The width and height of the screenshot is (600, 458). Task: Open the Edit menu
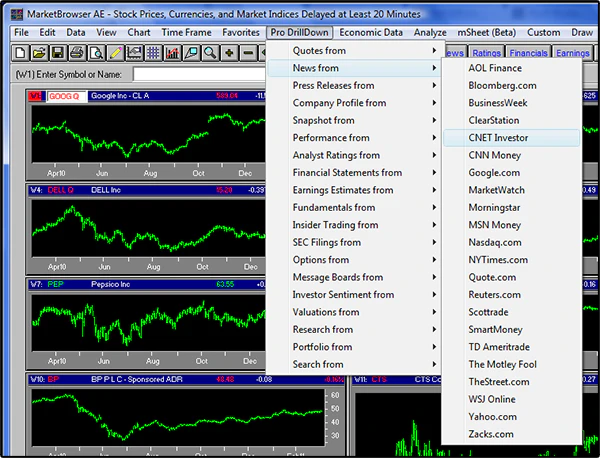pos(47,33)
